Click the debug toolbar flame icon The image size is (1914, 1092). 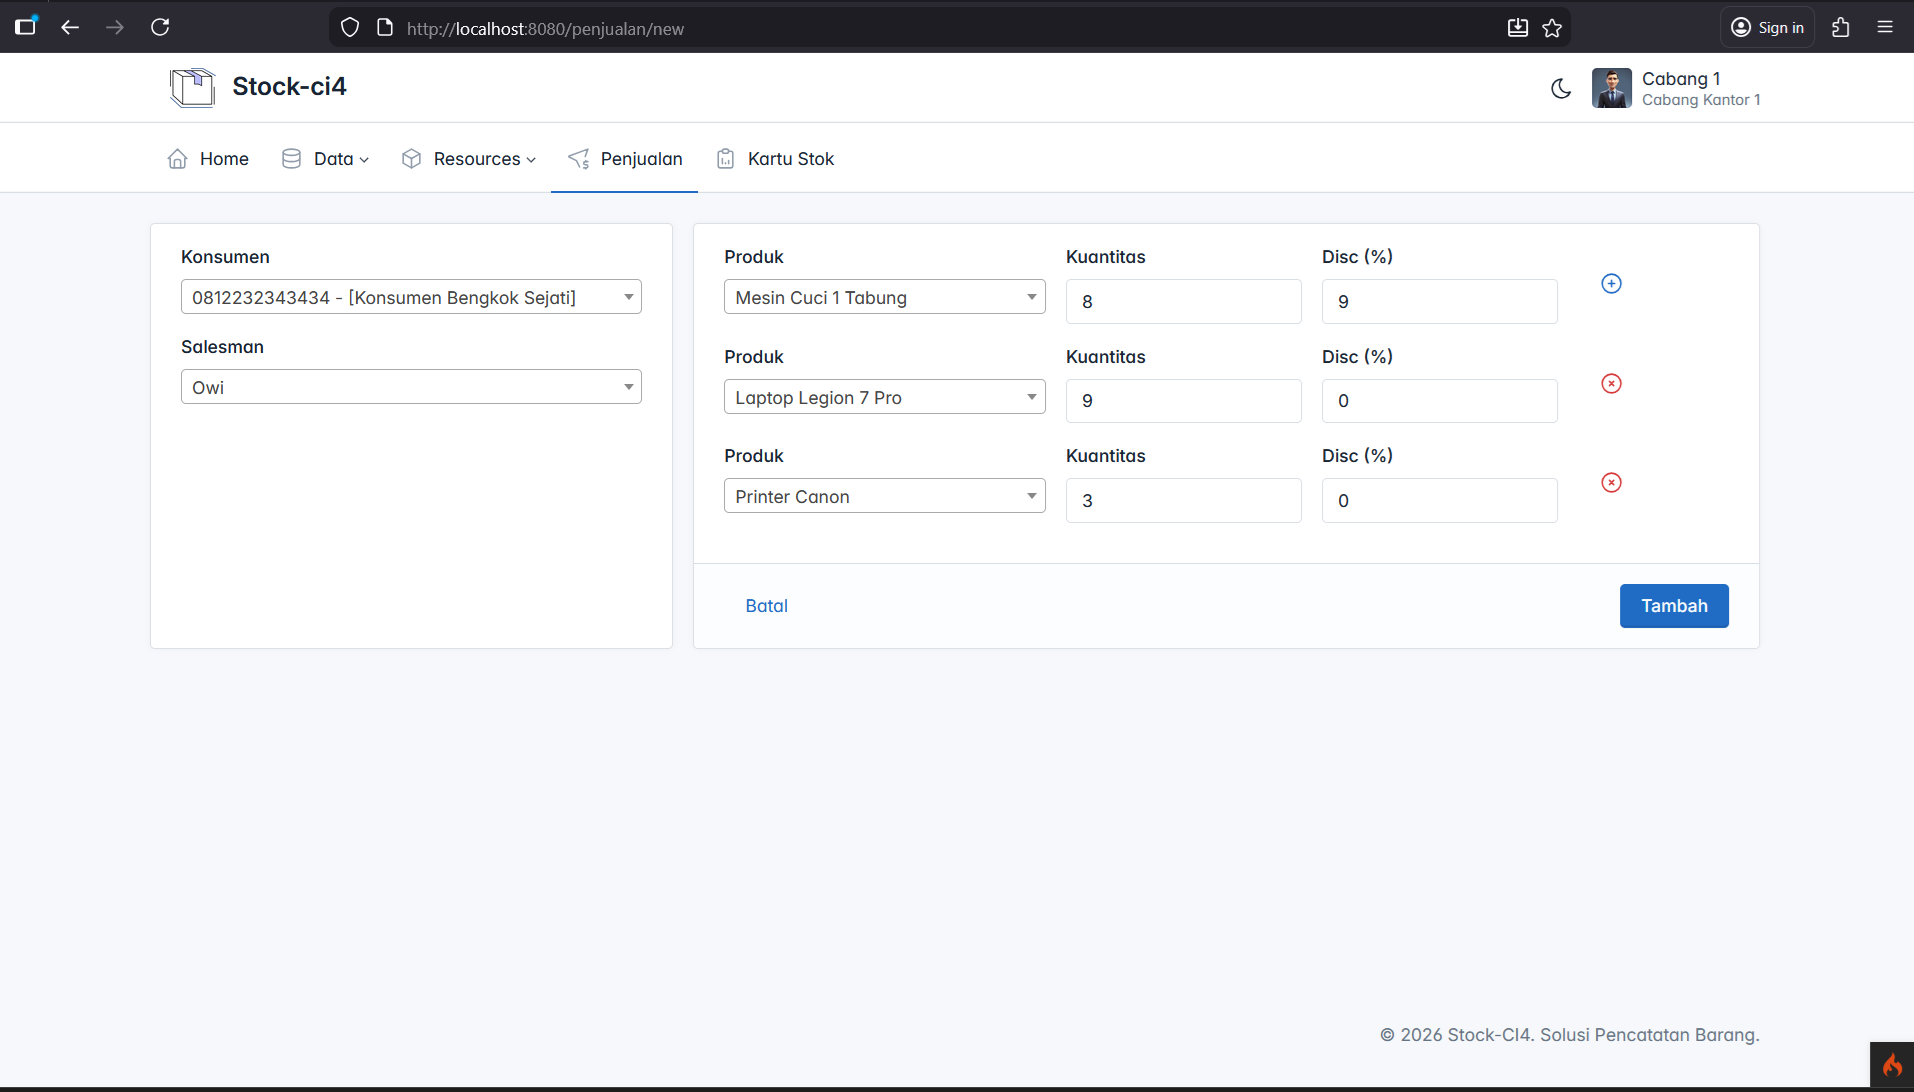[x=1892, y=1065]
